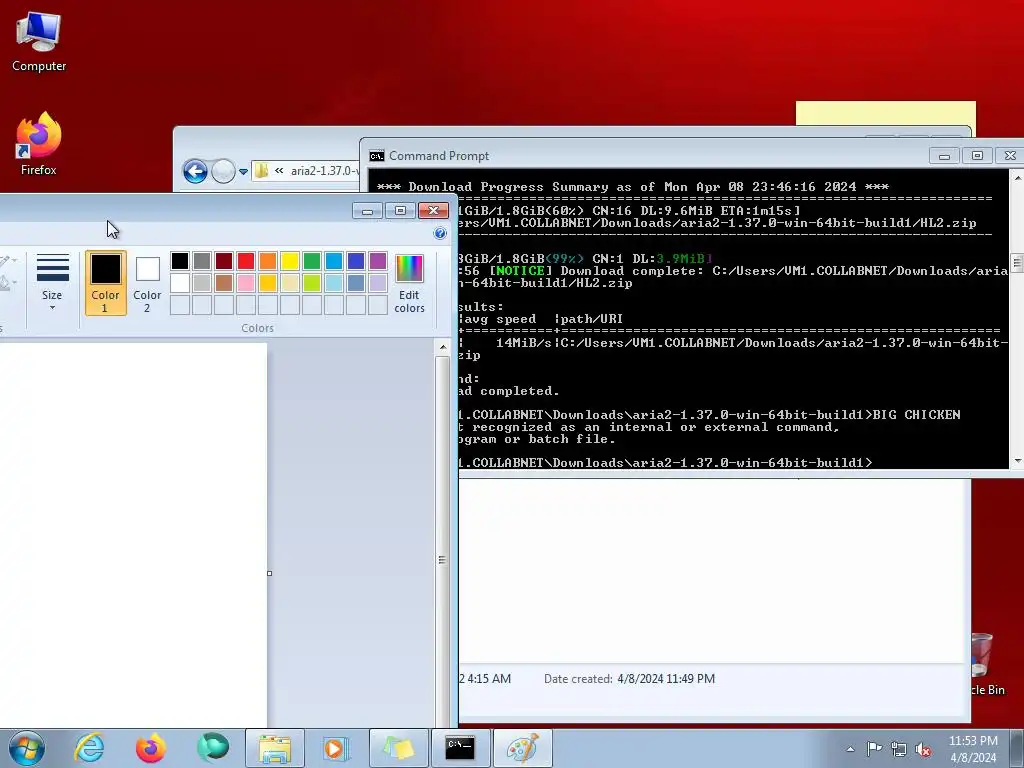1024x768 pixels.
Task: Open the Recycle Bin on desktop
Action: [985, 664]
